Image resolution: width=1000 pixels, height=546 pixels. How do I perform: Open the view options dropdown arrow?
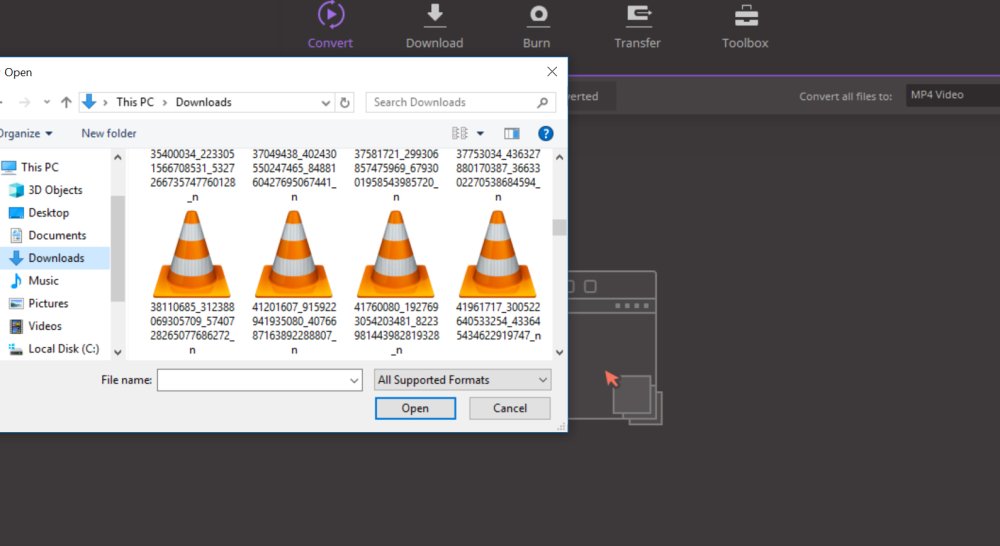(x=480, y=133)
